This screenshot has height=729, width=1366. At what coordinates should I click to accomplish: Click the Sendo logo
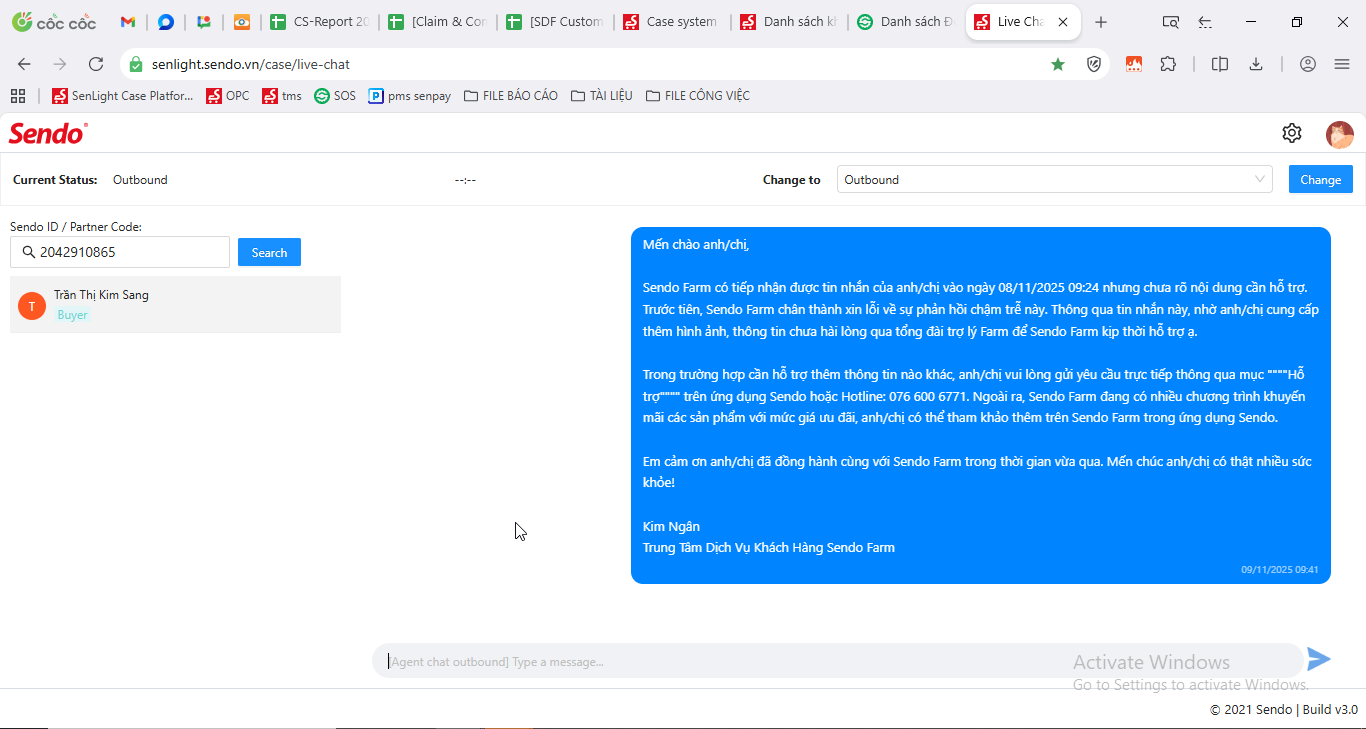pyautogui.click(x=48, y=133)
